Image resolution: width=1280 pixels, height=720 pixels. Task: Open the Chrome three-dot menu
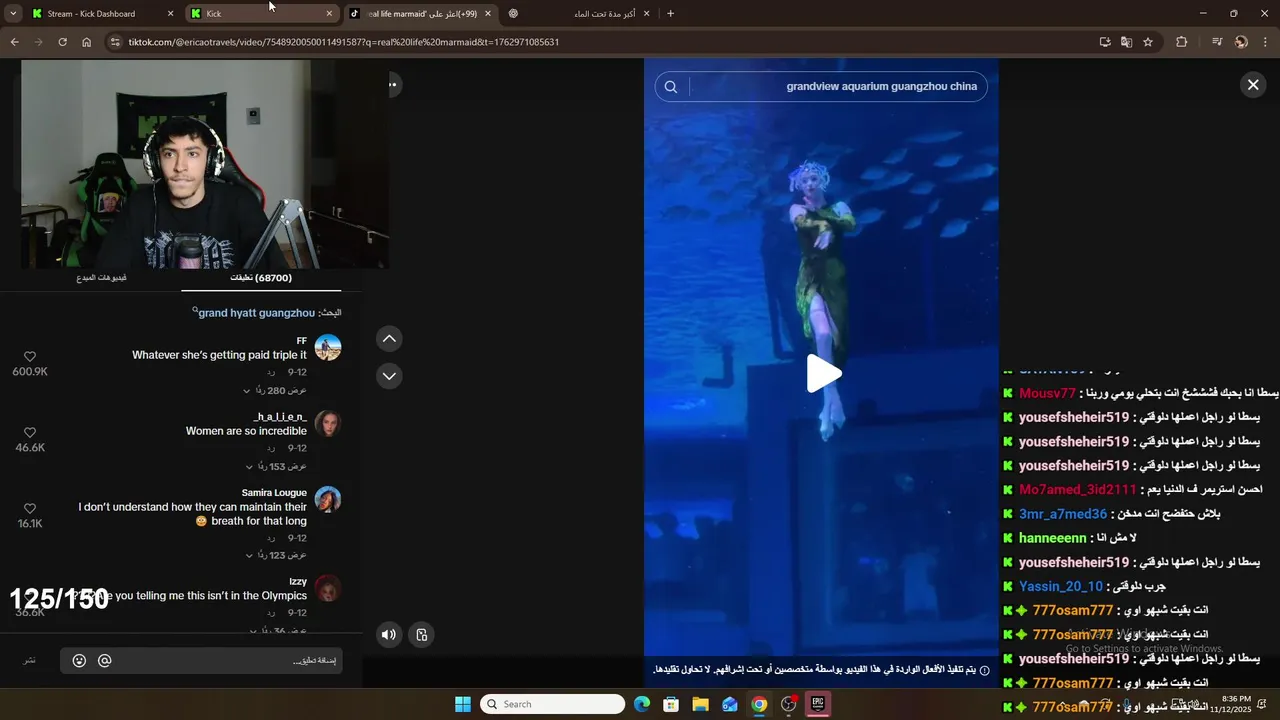(x=1266, y=42)
